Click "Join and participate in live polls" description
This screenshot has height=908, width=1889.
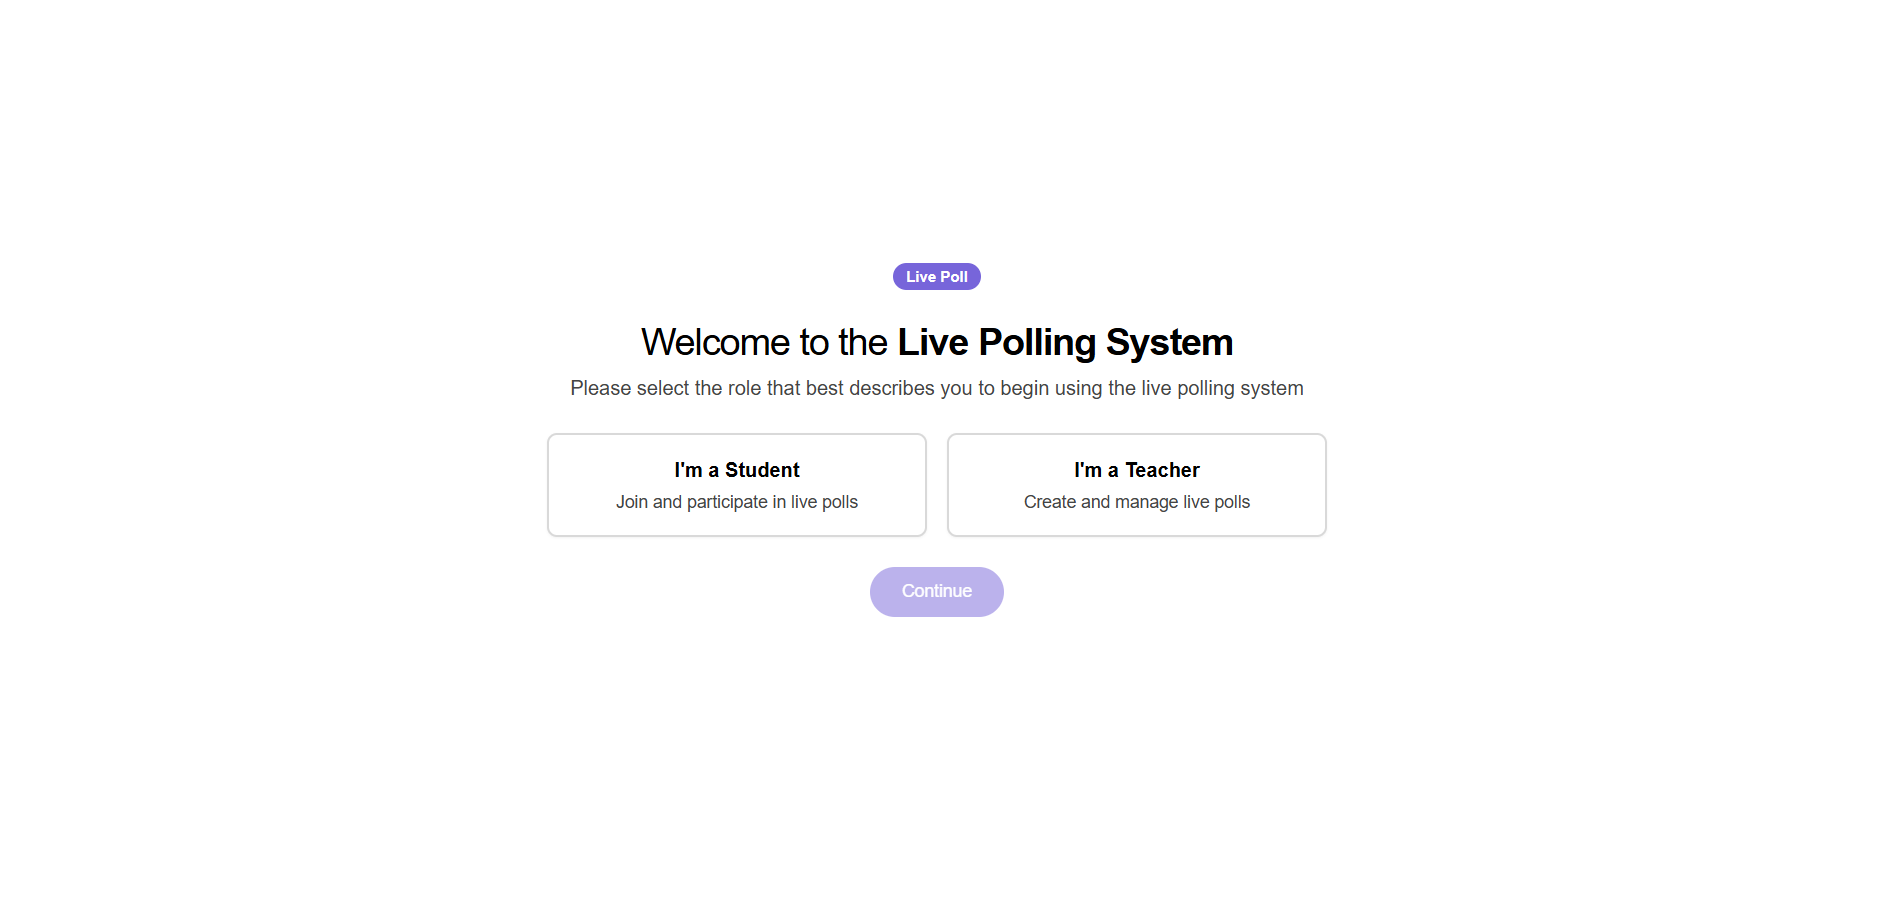point(736,502)
